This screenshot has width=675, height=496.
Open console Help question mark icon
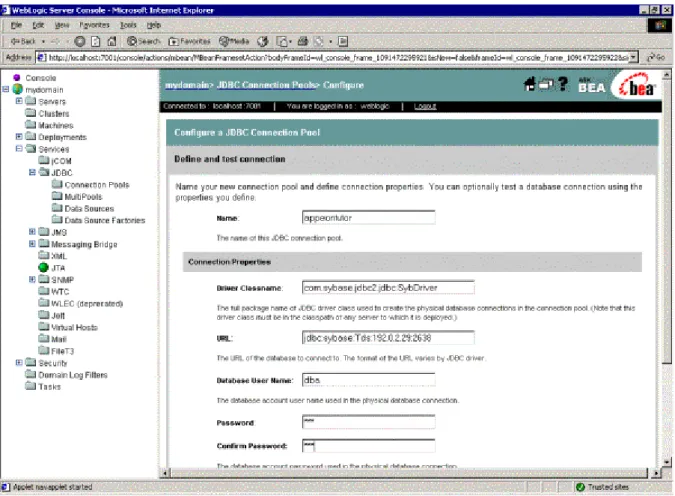(x=563, y=84)
